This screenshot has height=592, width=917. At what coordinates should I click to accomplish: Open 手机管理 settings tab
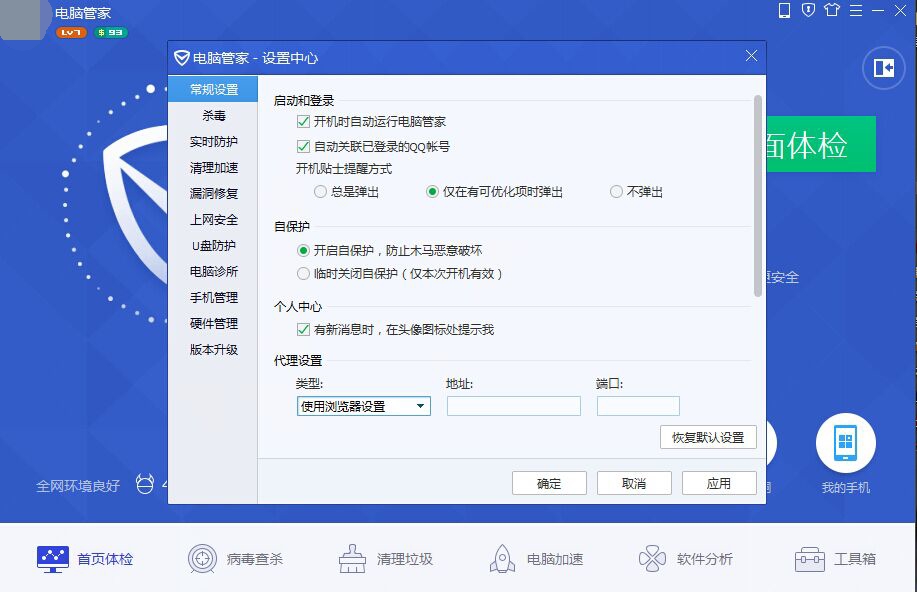click(x=213, y=298)
